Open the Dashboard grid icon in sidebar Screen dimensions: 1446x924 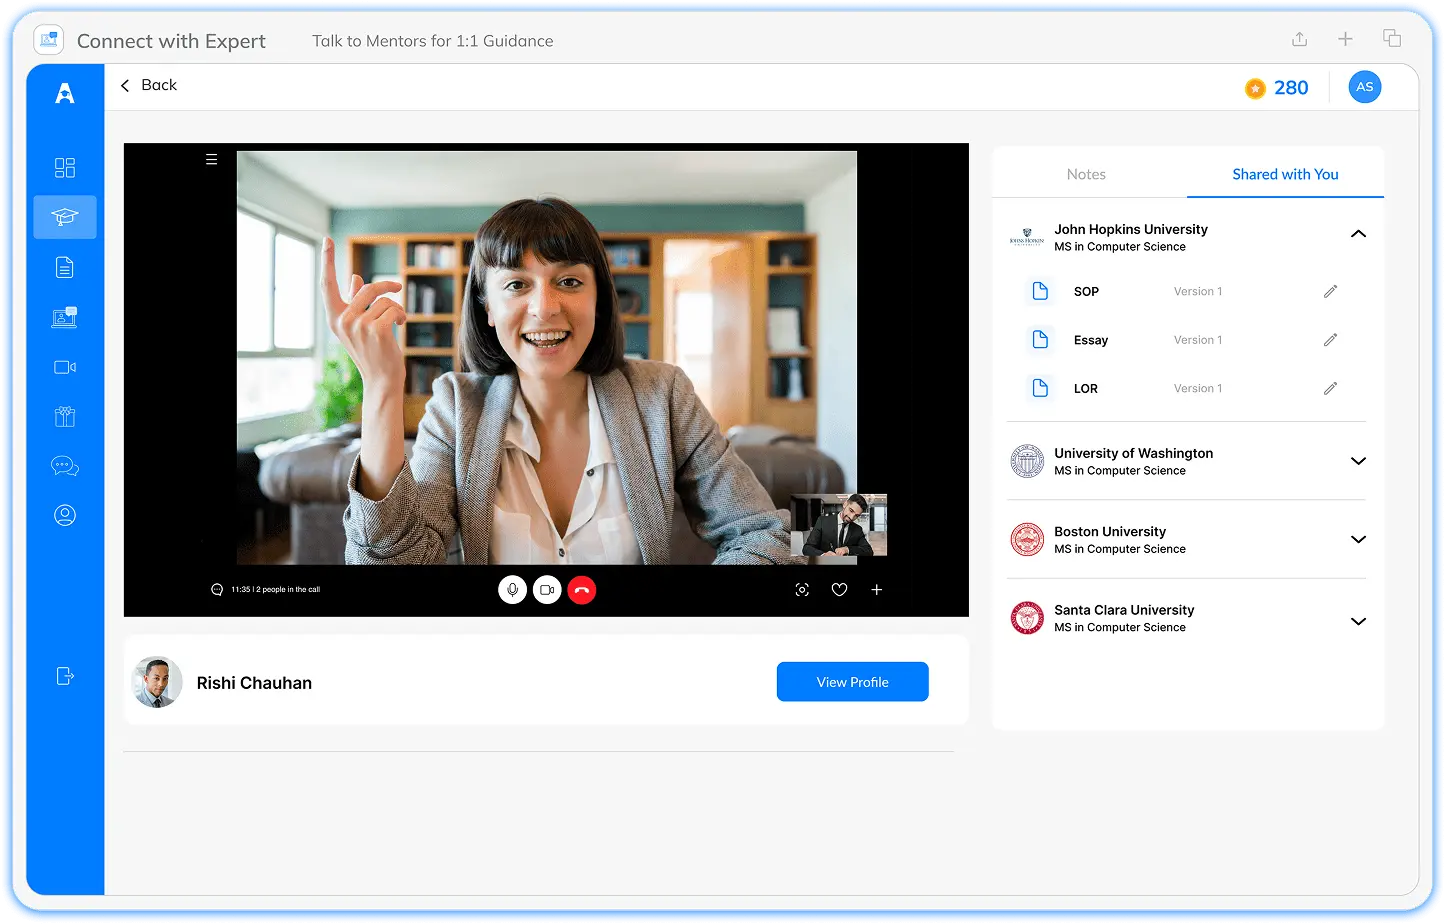click(x=64, y=168)
